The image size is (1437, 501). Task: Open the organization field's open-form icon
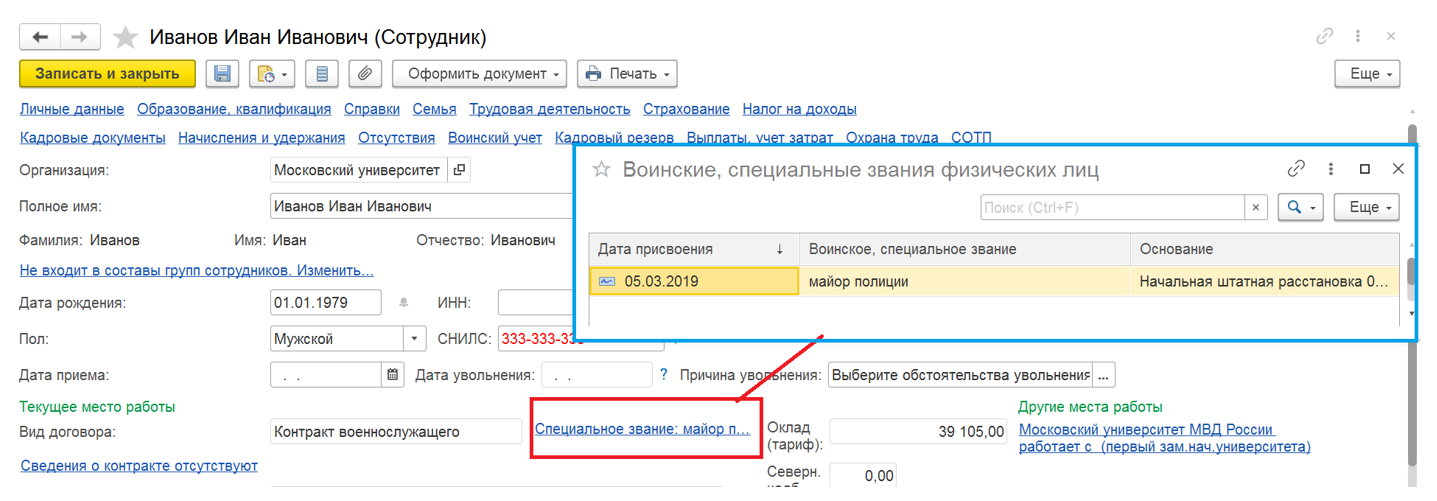coord(459,170)
